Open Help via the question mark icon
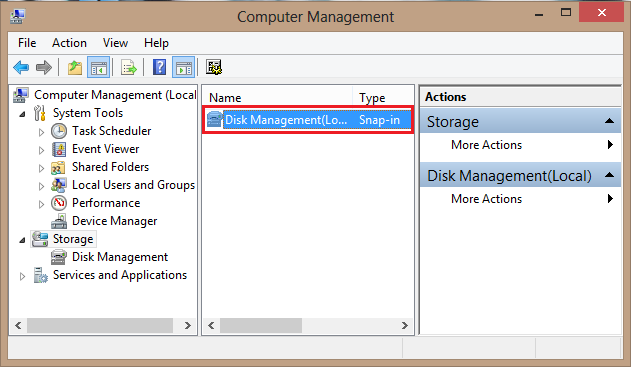 (159, 67)
